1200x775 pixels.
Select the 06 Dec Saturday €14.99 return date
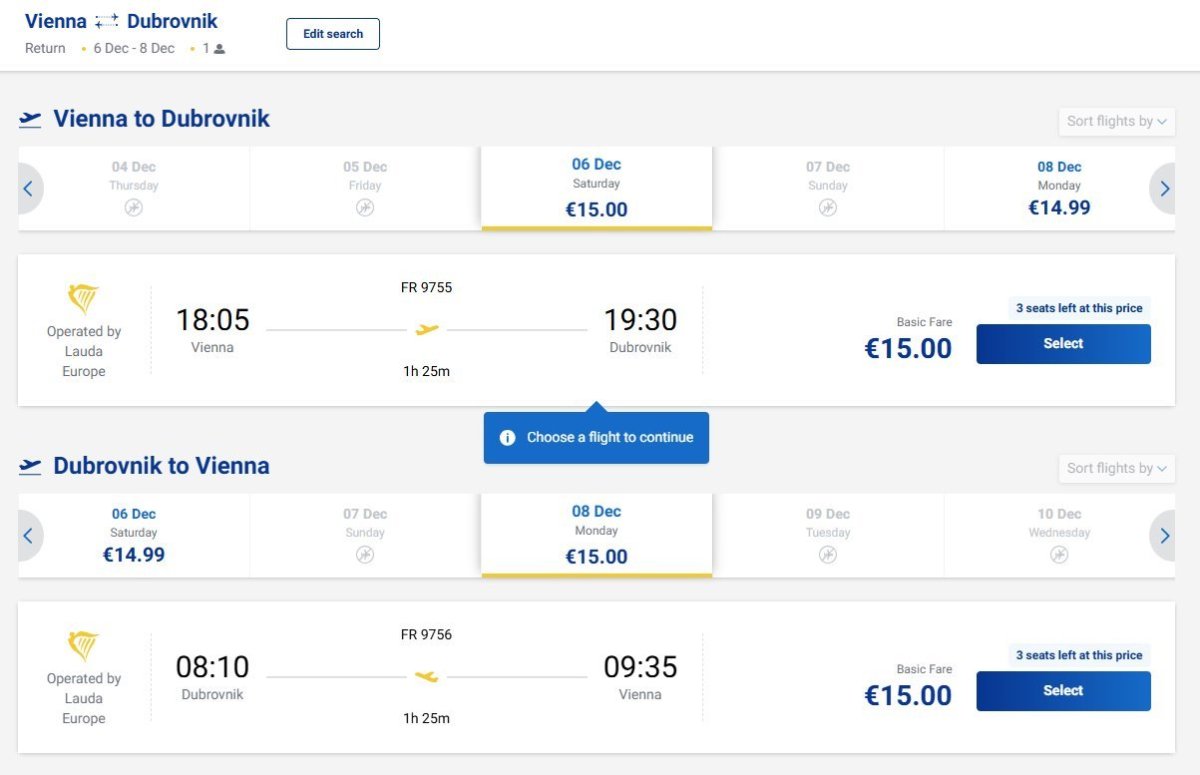[134, 535]
